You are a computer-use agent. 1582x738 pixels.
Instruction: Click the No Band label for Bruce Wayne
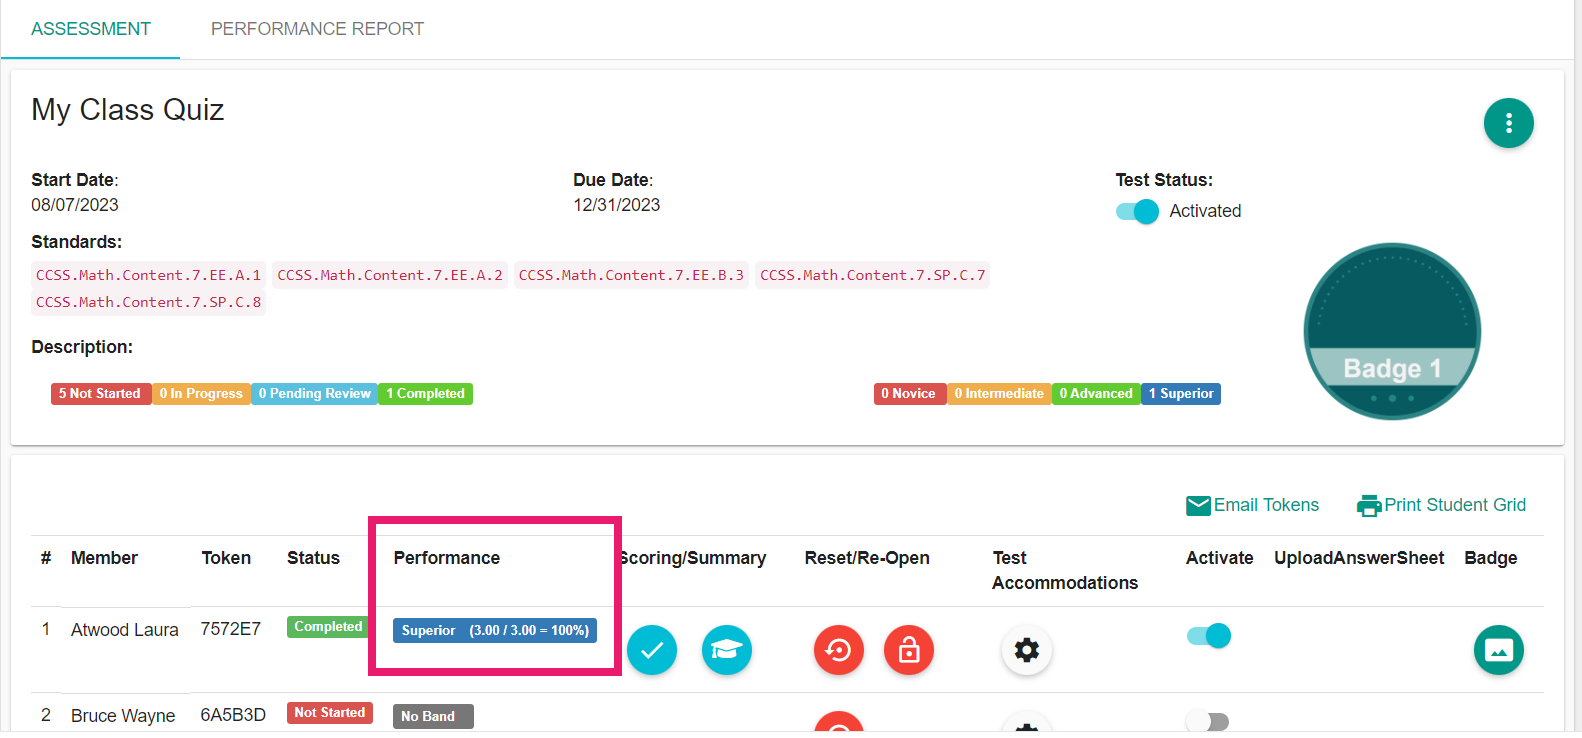point(433,717)
